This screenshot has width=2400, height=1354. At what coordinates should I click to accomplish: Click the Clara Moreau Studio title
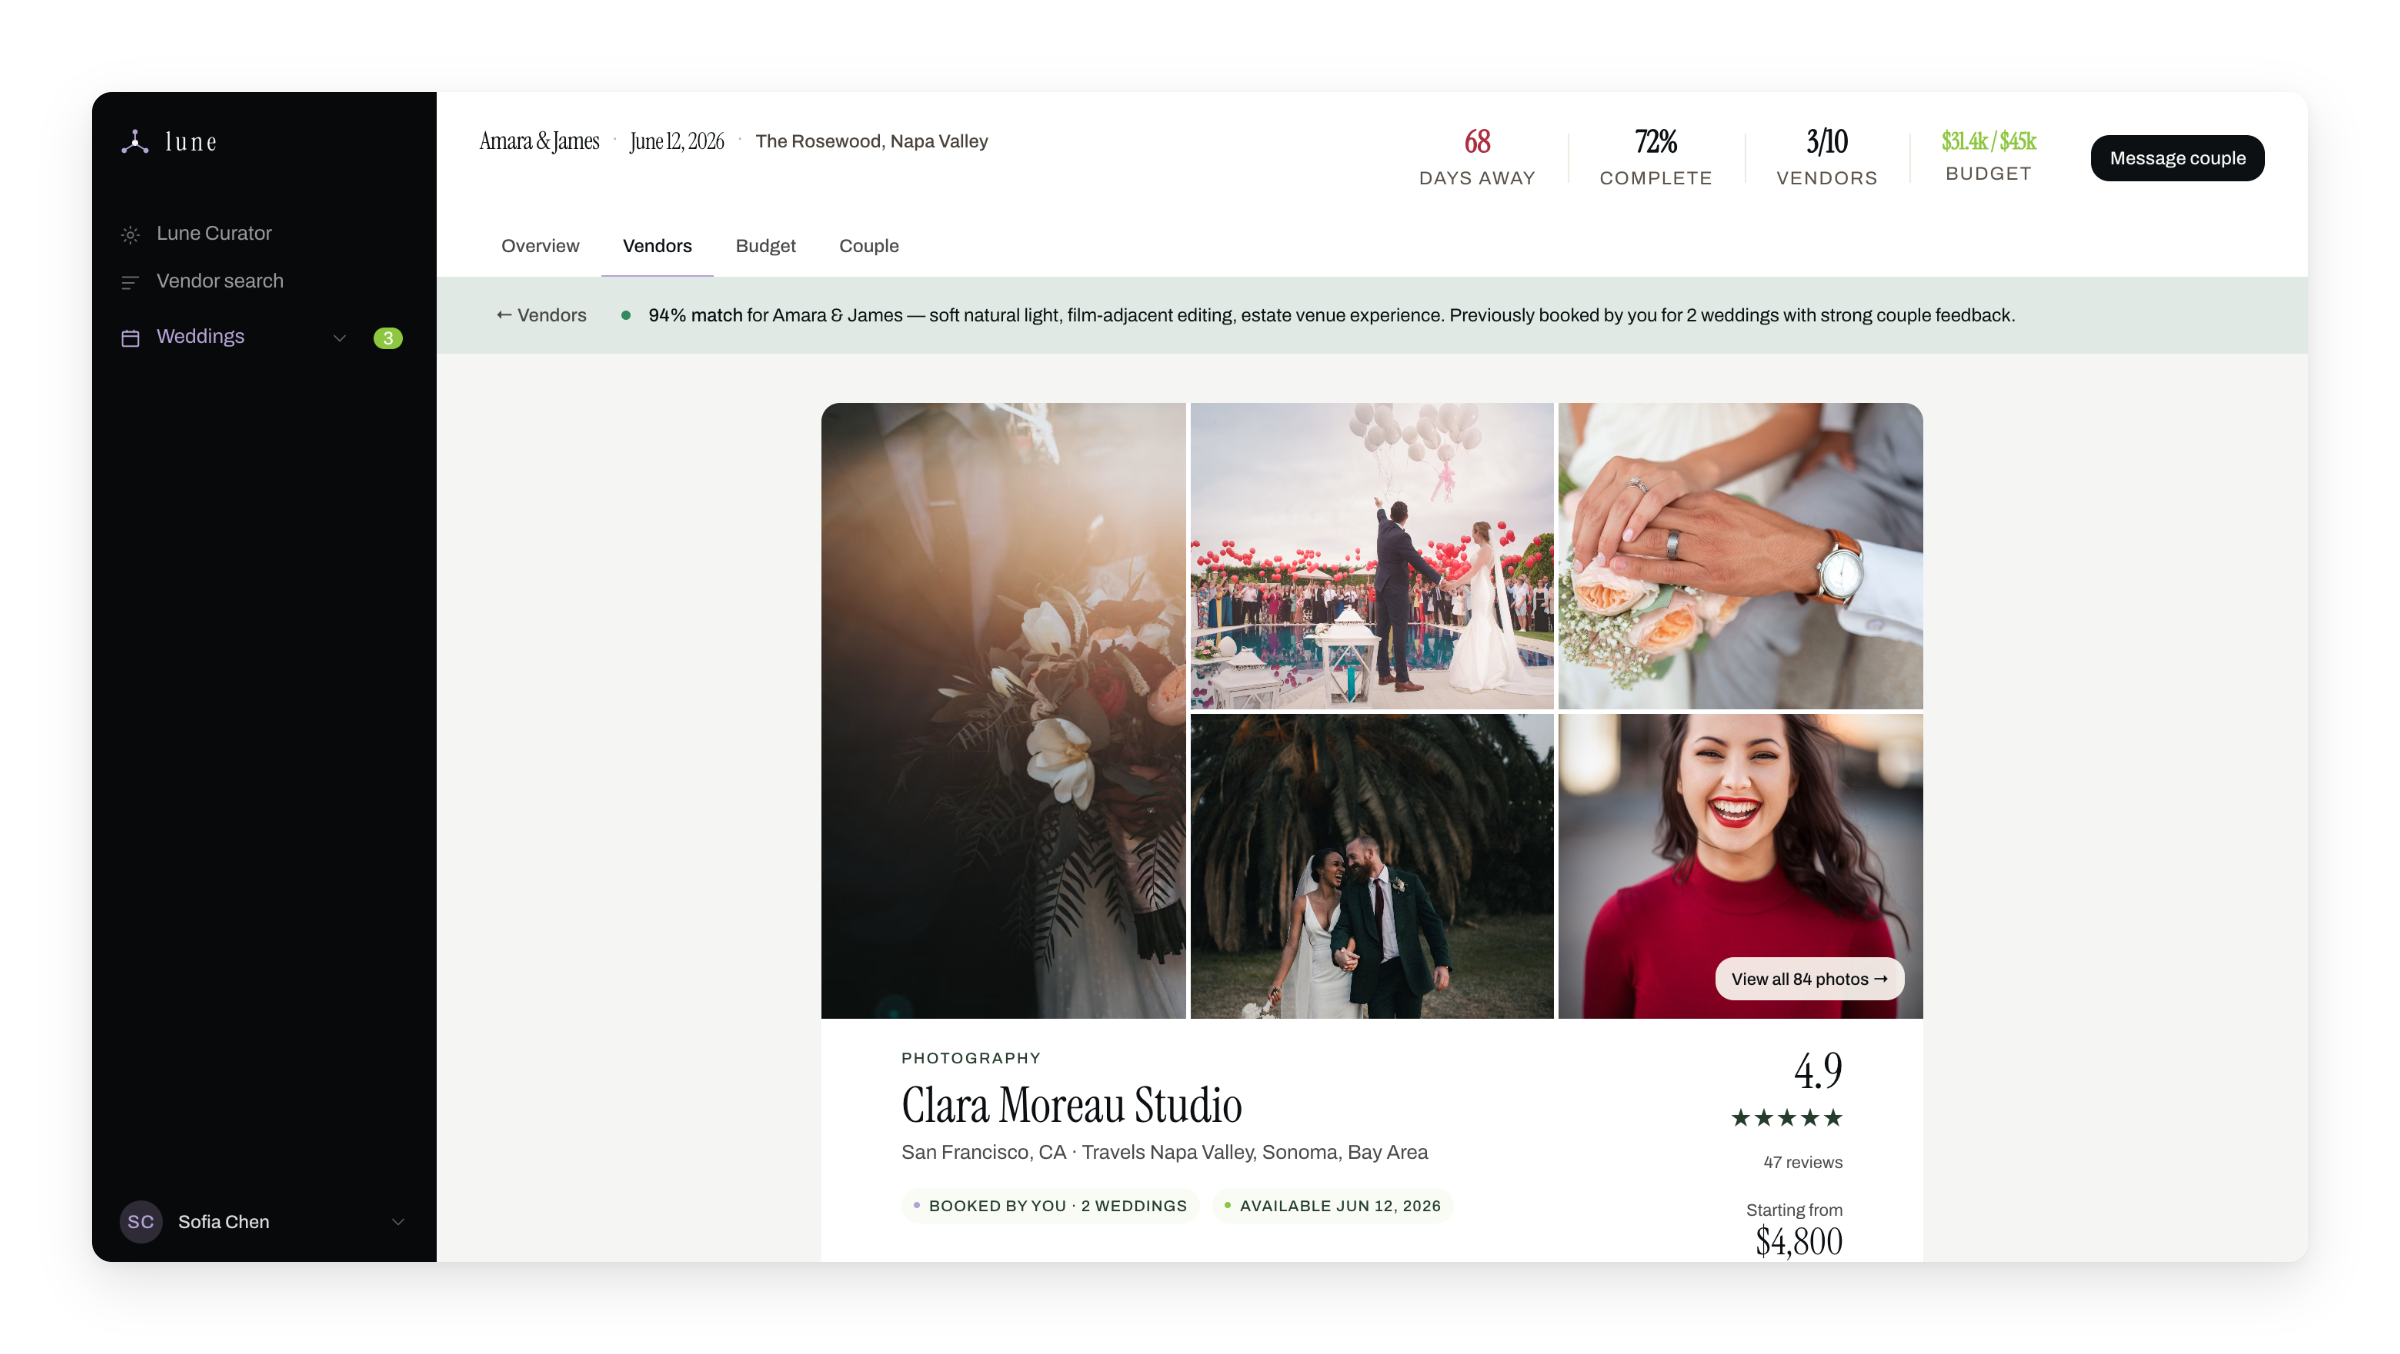[1072, 1105]
